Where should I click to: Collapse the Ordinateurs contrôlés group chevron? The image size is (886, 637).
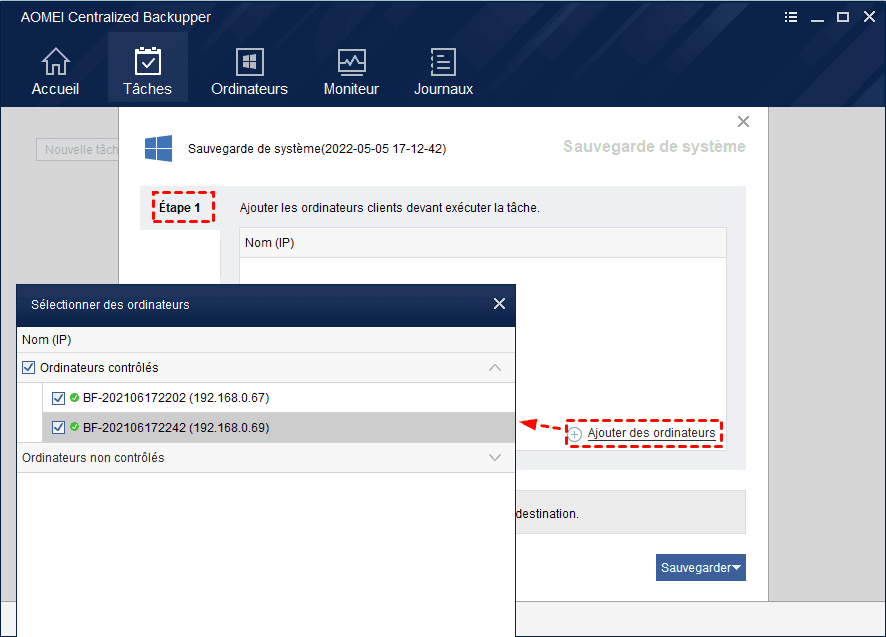[495, 367]
